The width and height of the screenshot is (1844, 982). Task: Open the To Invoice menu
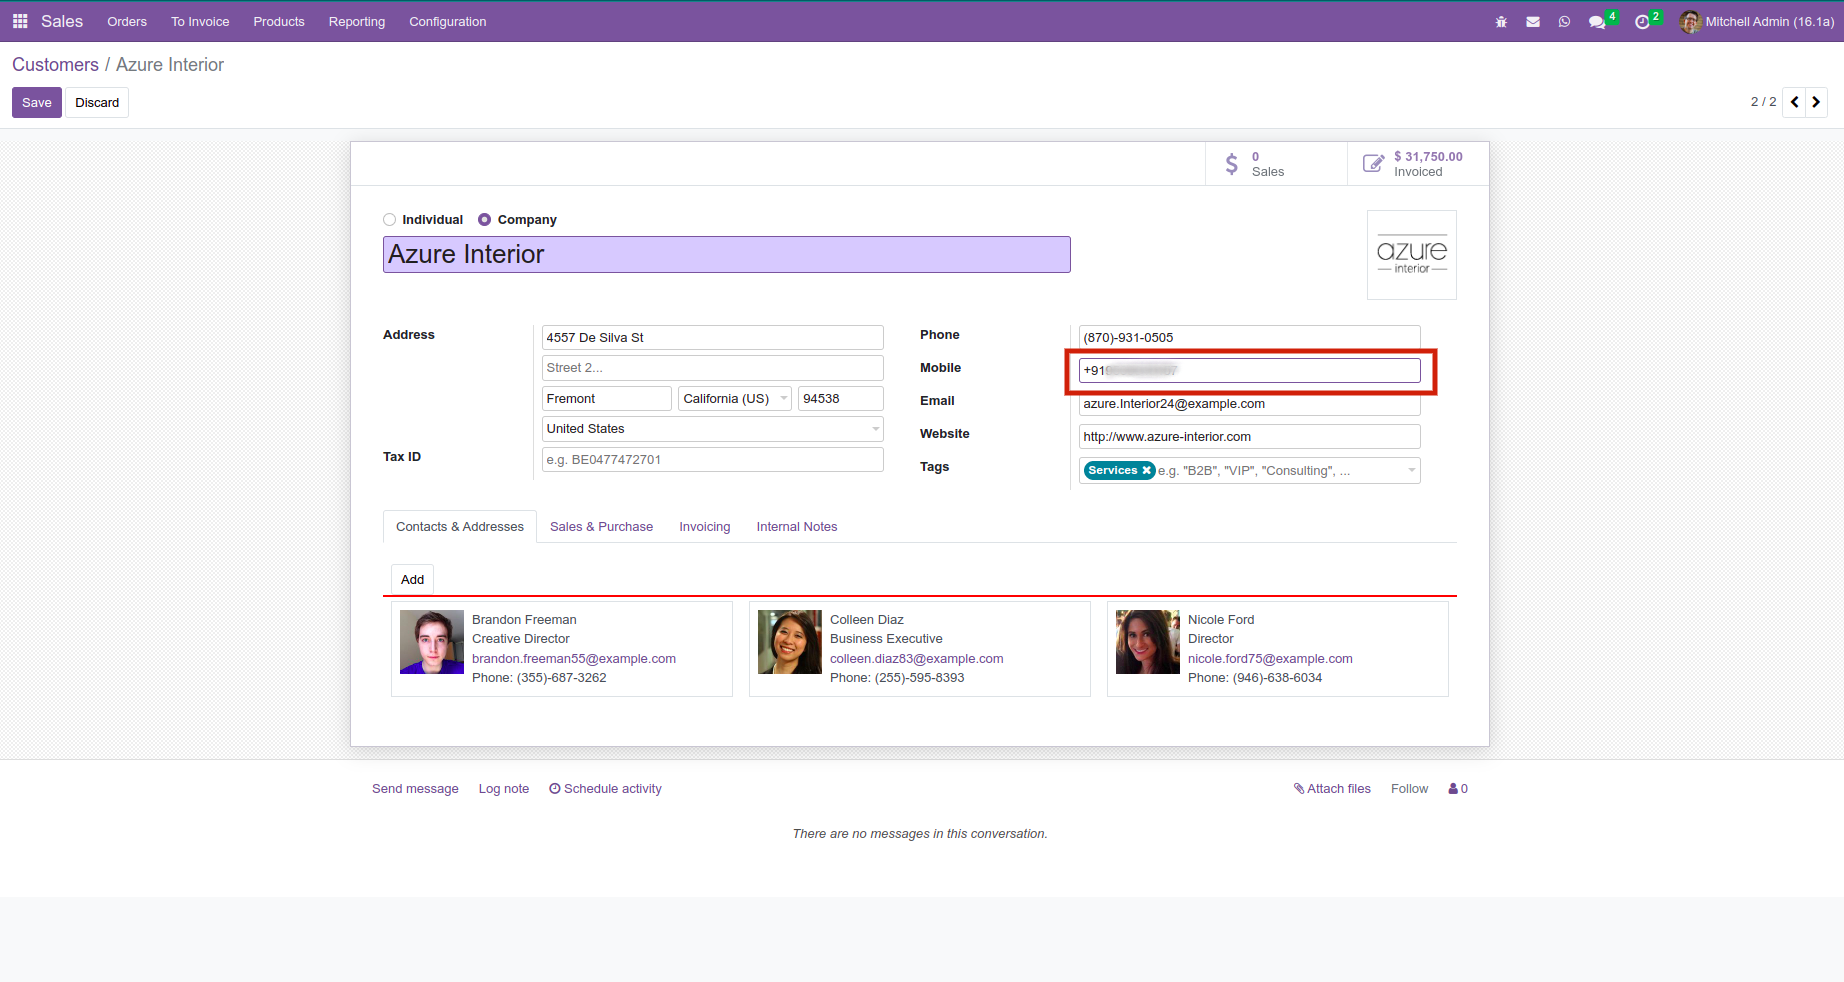pos(200,22)
